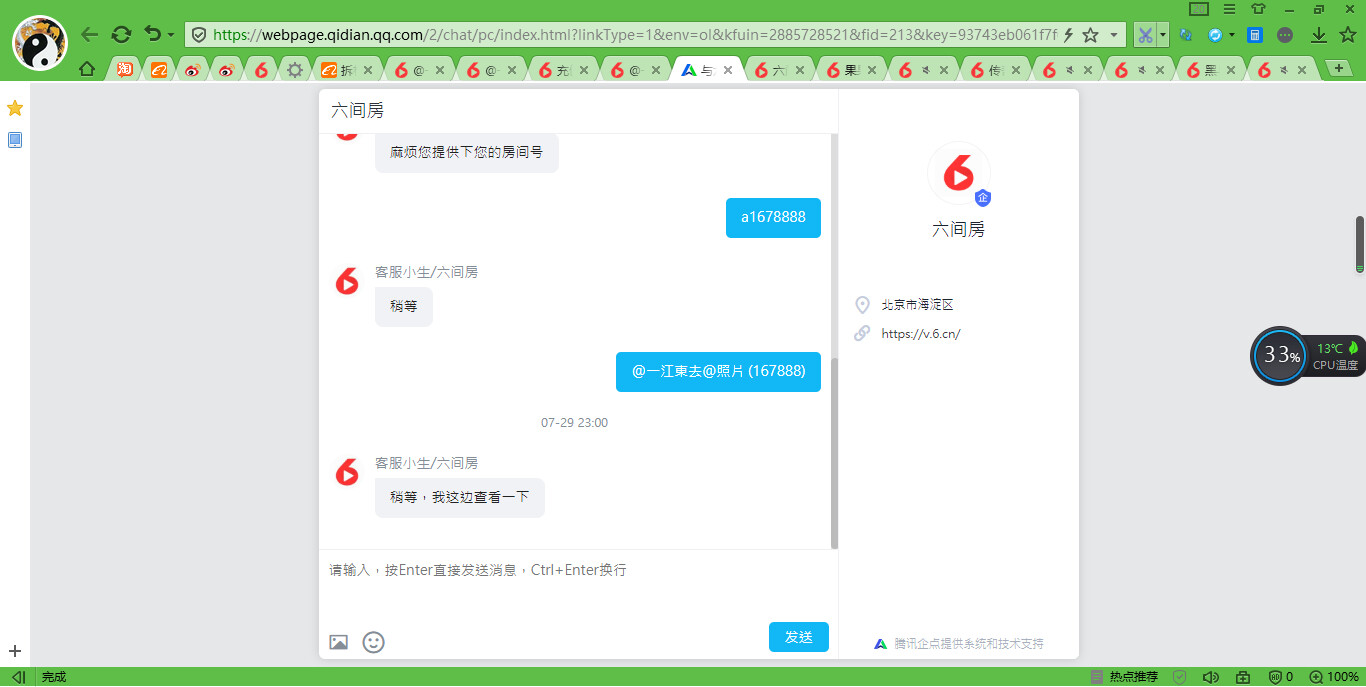Screen dimensions: 1366x687
Task: Open the home page via house icon
Action: [87, 70]
